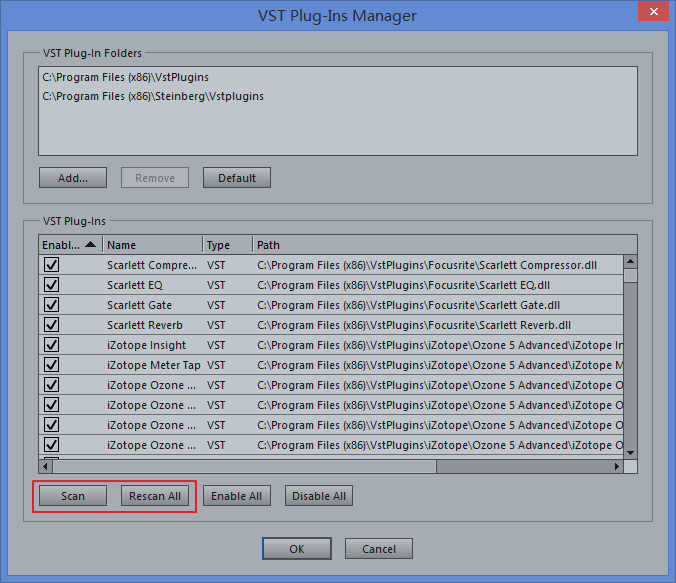Screen dimensions: 676x583
Task: Sort the list by Name column
Action: pyautogui.click(x=150, y=245)
